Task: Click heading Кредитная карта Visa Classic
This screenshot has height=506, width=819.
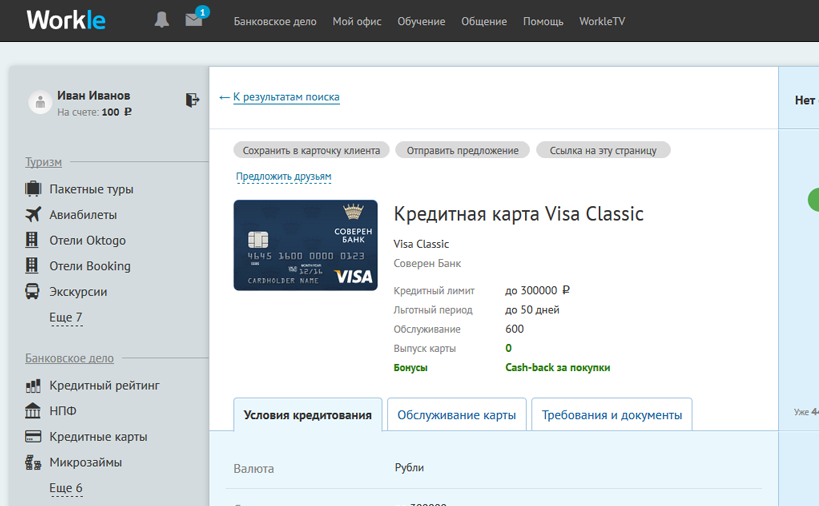Action: click(x=519, y=214)
